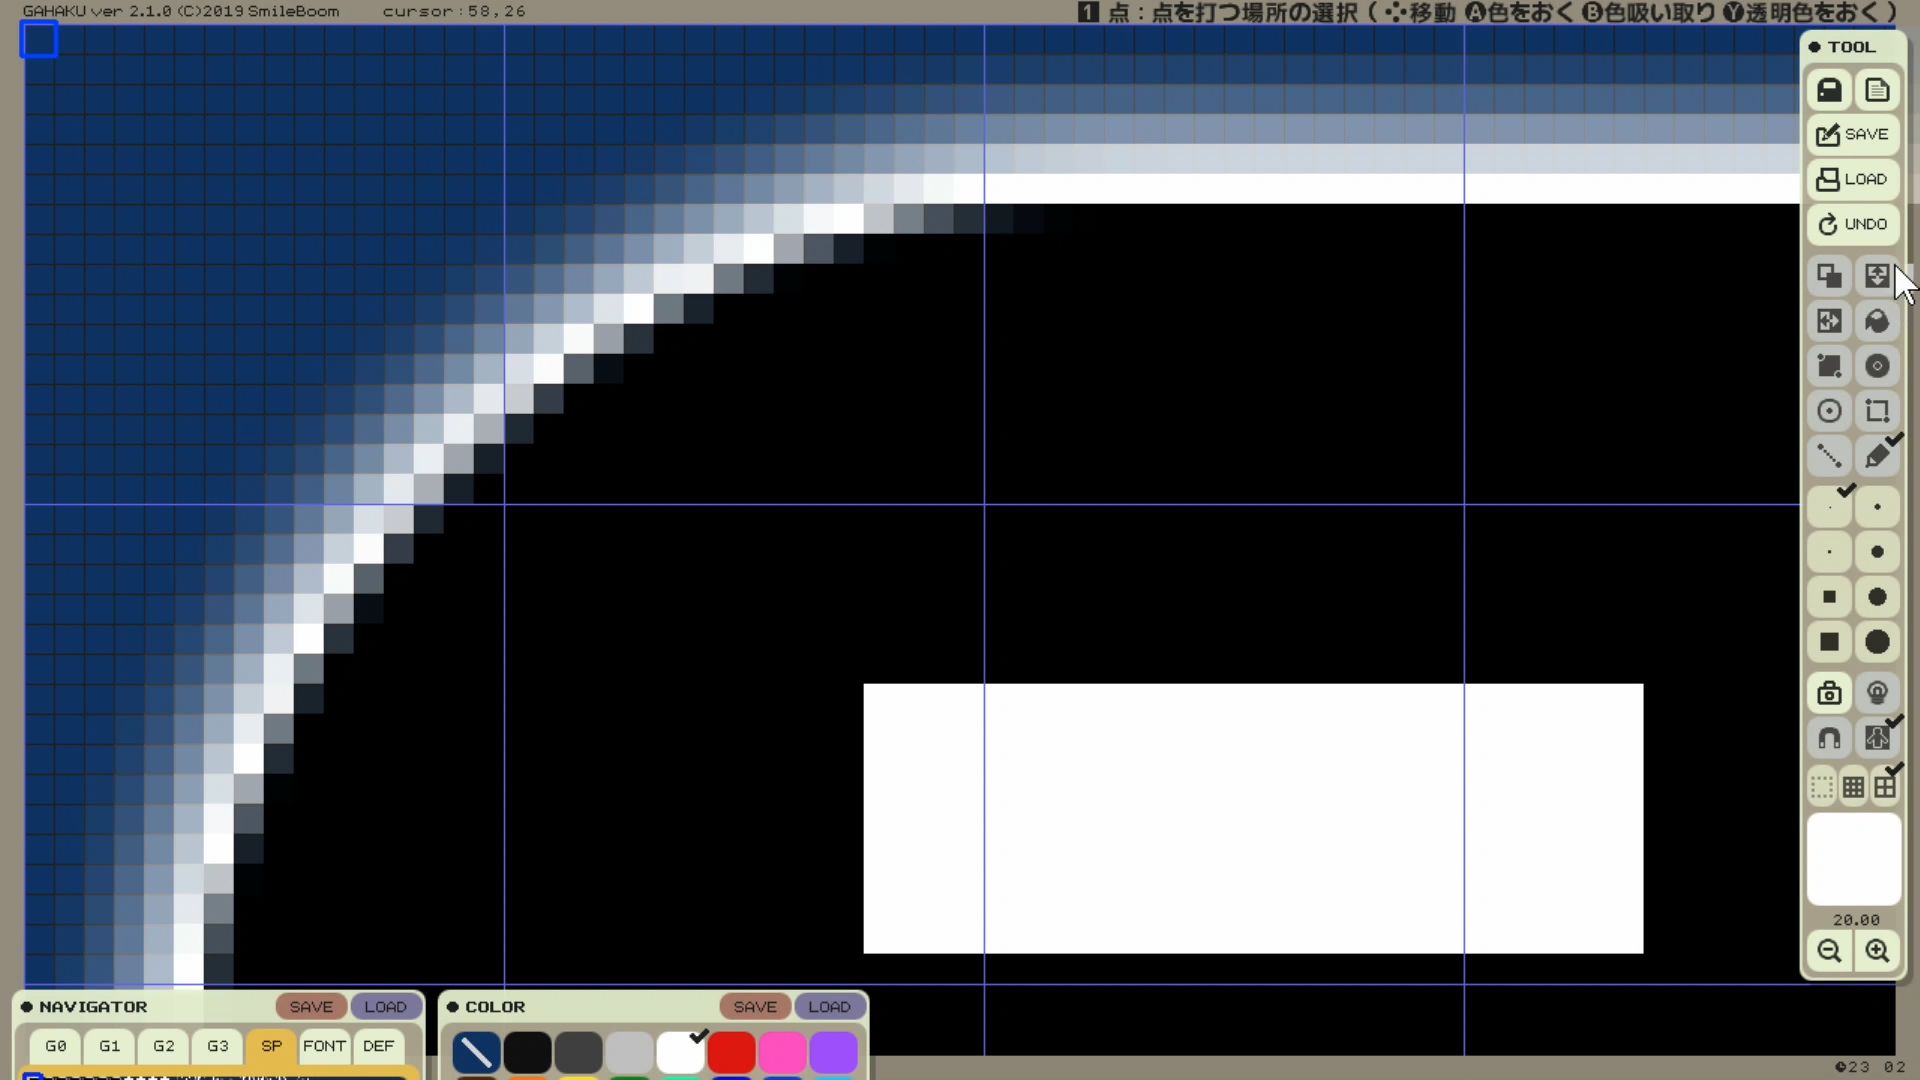The width and height of the screenshot is (1920, 1080).
Task: Switch to the G1 navigator tab
Action: pyautogui.click(x=110, y=1046)
